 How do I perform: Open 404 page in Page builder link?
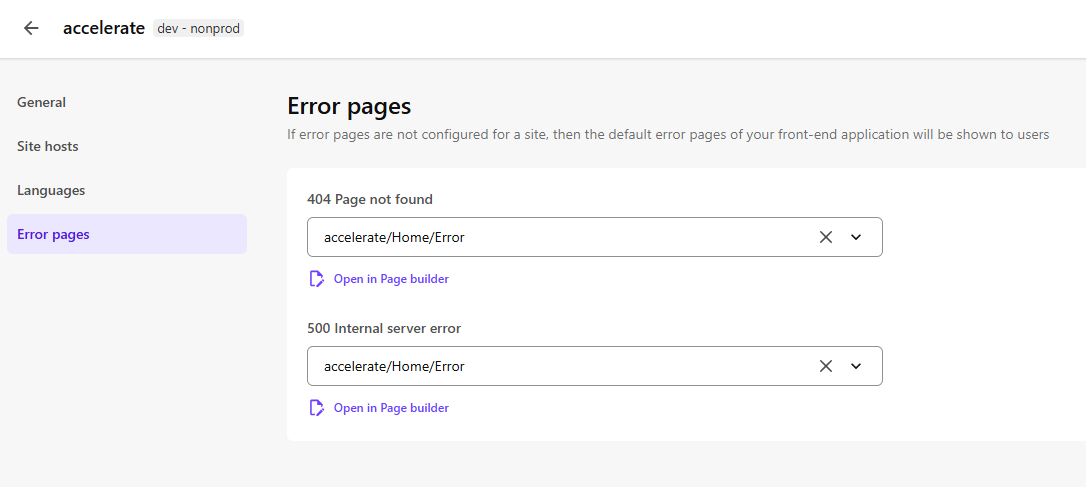[x=391, y=279]
